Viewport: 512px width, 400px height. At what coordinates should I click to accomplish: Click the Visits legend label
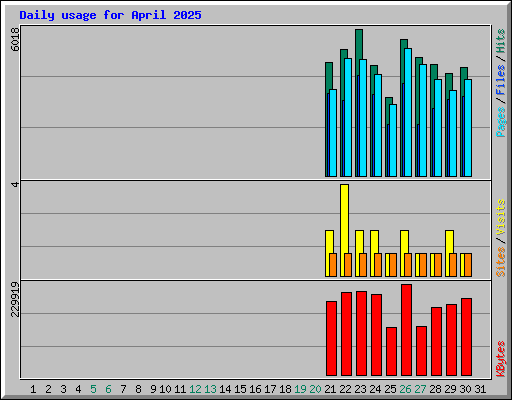500,218
